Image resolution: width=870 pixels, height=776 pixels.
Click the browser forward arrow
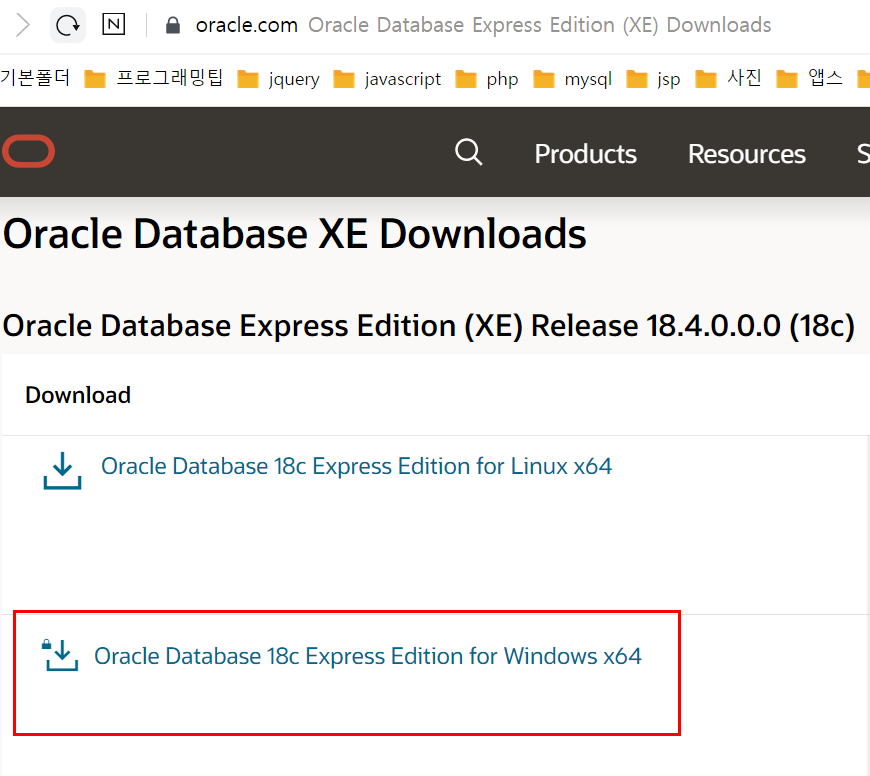click(x=23, y=25)
